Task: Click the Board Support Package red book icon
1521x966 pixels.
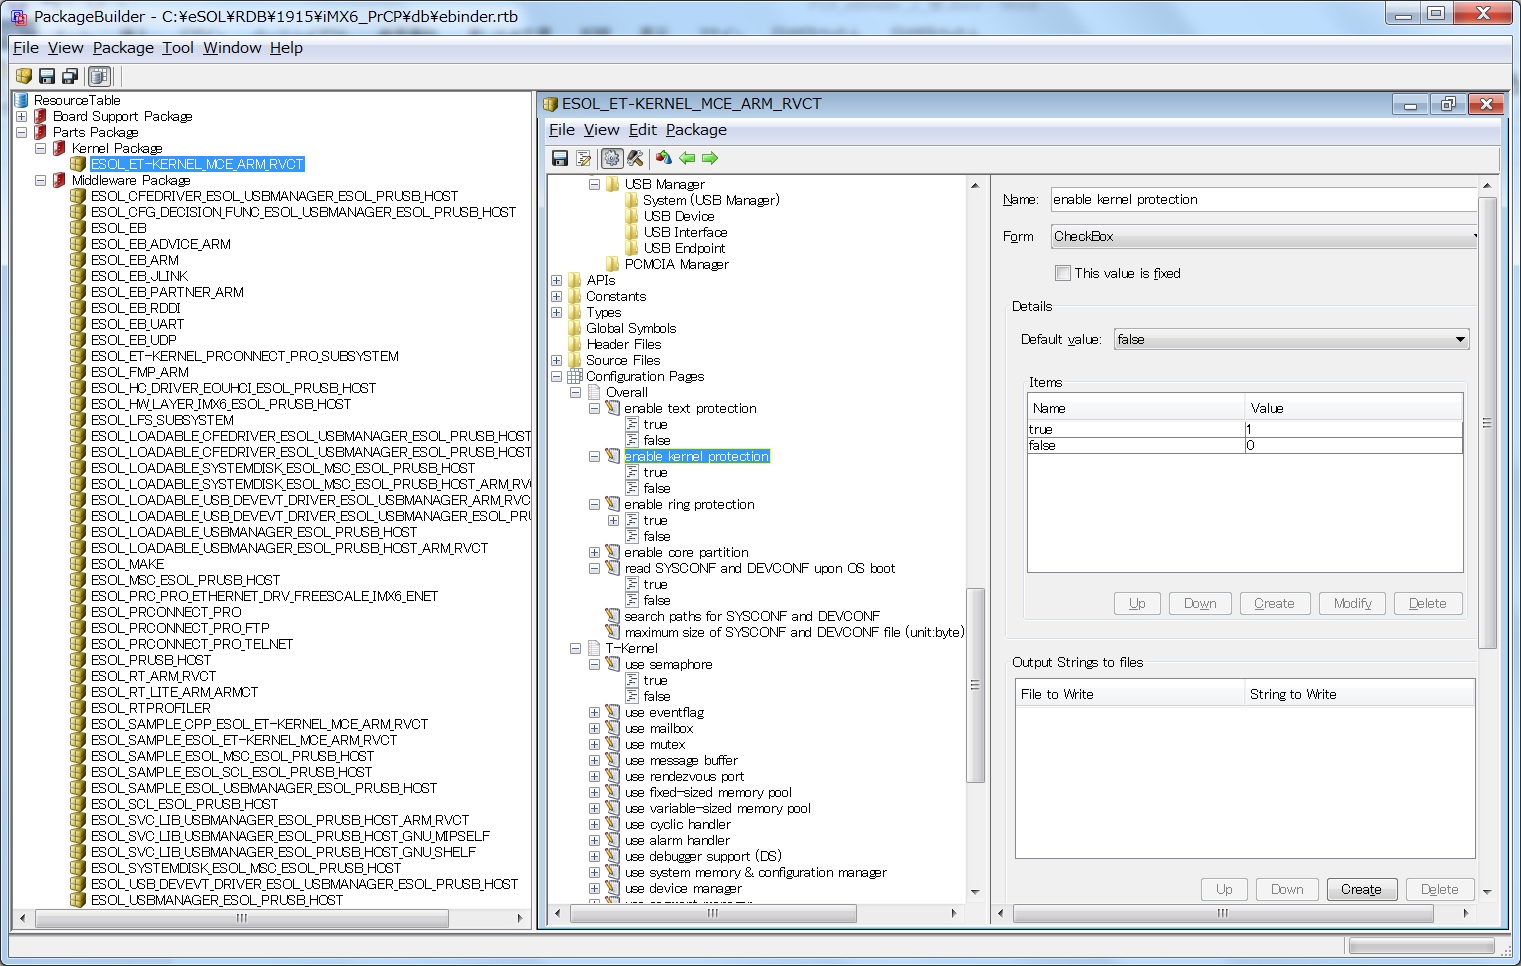Action: click(x=41, y=116)
